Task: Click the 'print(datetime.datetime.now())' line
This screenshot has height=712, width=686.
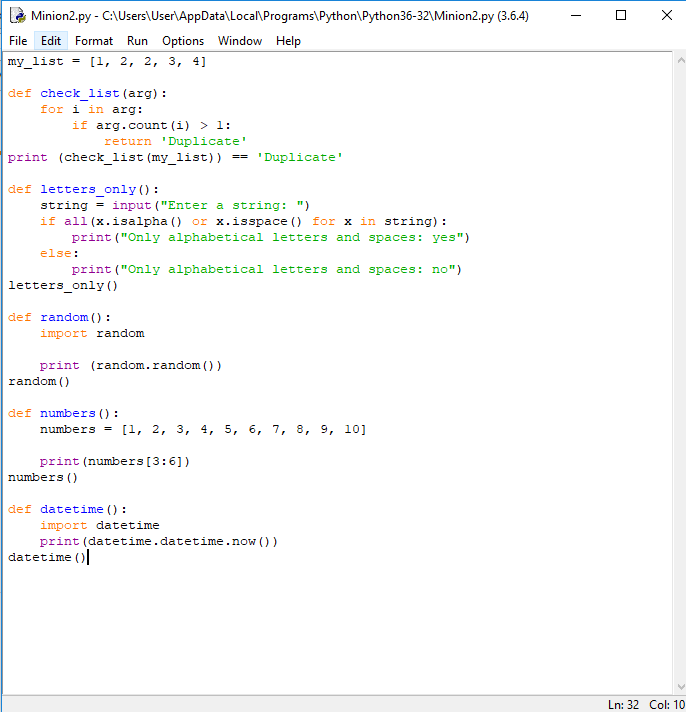Action: click(x=159, y=541)
